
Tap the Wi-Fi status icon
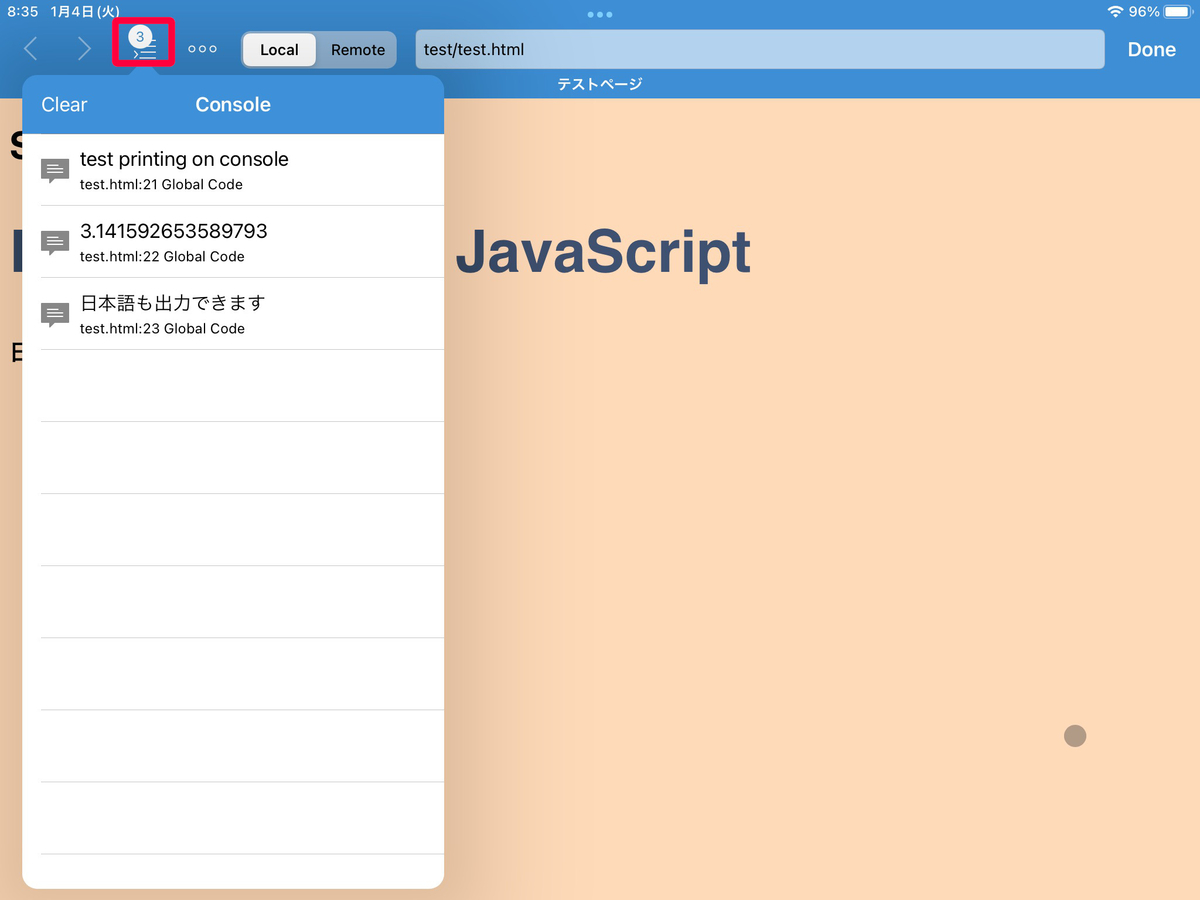coord(1115,12)
